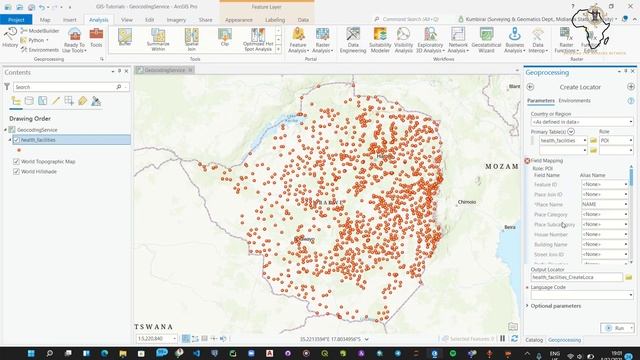The height and width of the screenshot is (360, 640).
Task: Open Business Analysis menu
Action: [514, 40]
